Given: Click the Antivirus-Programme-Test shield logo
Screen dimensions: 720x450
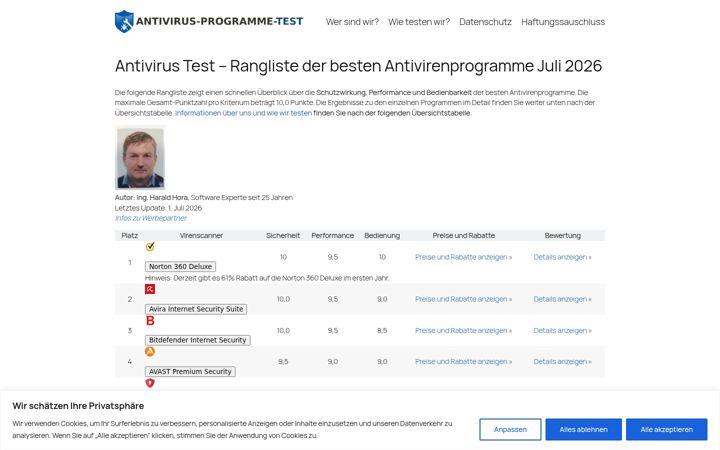Looking at the screenshot, I should pyautogui.click(x=124, y=21).
